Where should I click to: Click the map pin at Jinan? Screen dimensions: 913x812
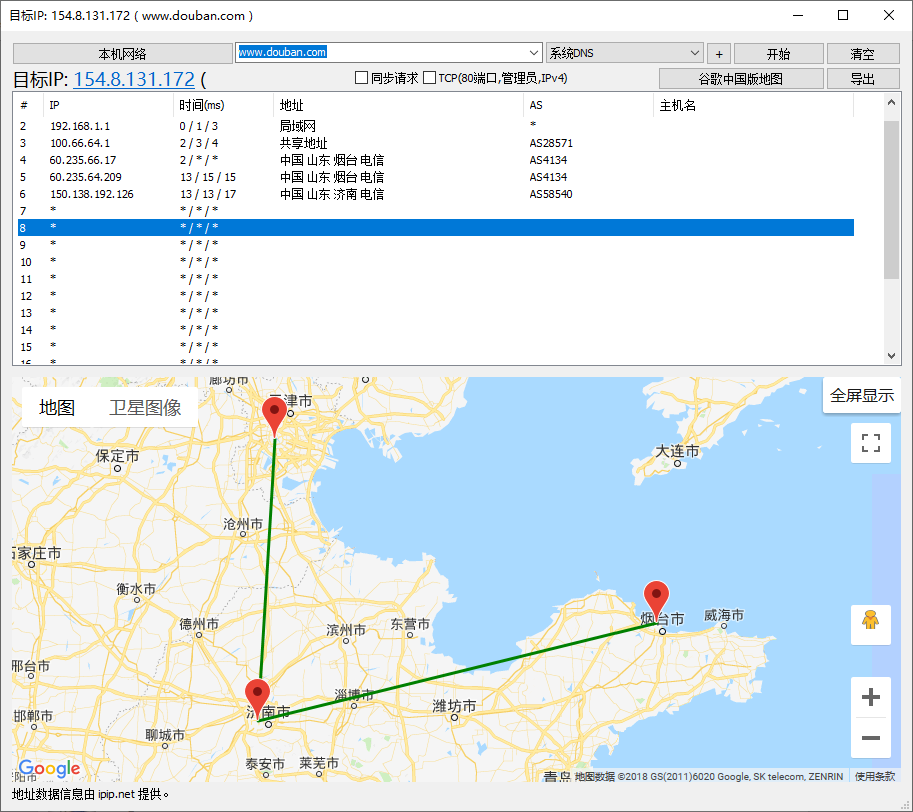click(x=257, y=698)
